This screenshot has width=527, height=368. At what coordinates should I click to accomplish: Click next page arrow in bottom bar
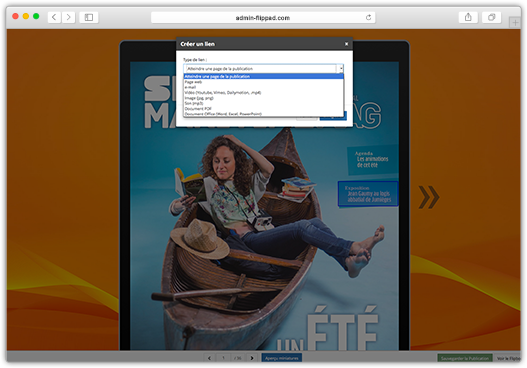(252, 358)
